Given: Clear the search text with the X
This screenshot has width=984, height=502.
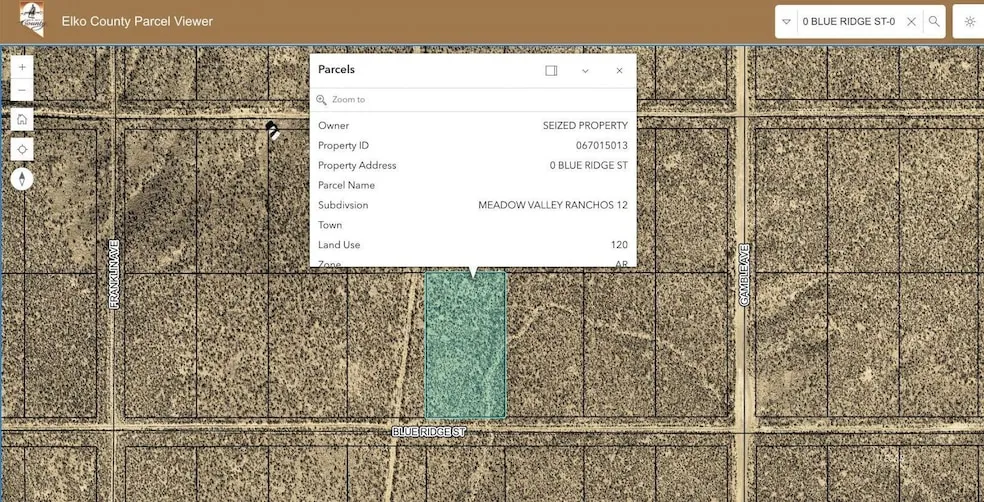Looking at the screenshot, I should (x=911, y=21).
